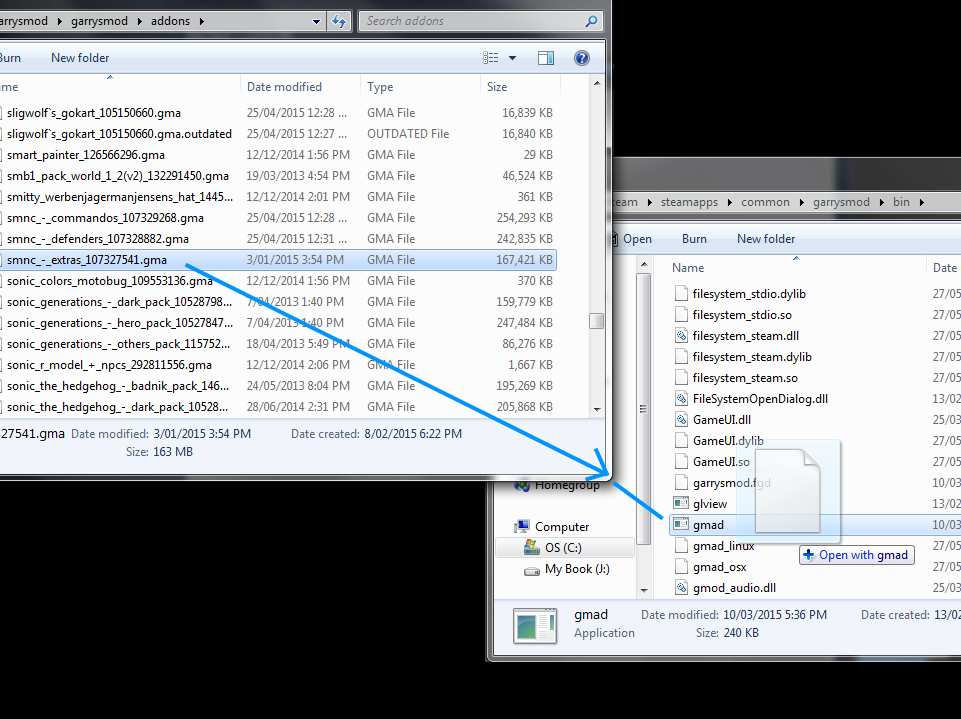Click the change view icon in addons toolbar
The image size is (961, 719).
(490, 58)
